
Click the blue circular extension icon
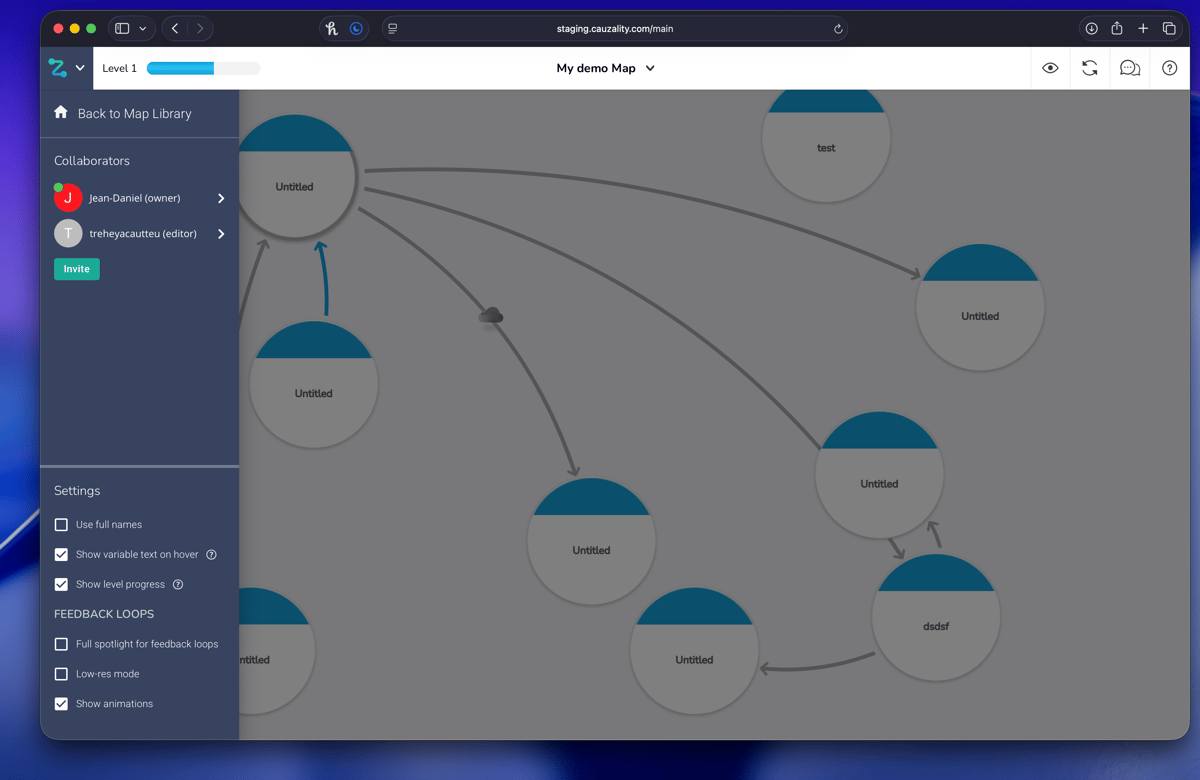click(356, 29)
